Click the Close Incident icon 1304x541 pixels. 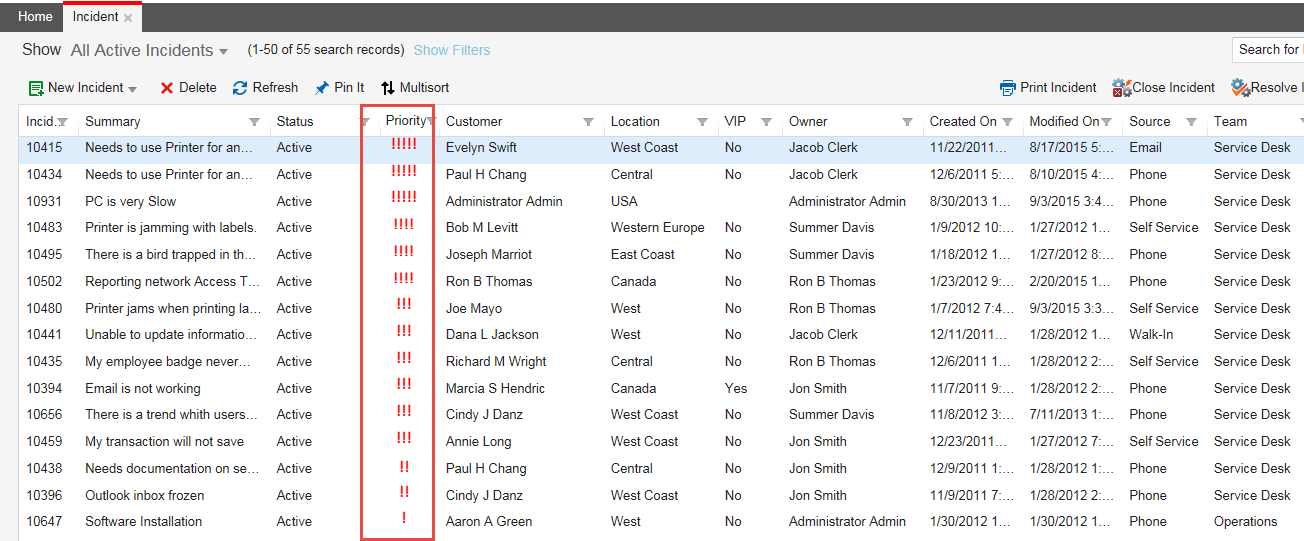click(x=1121, y=88)
